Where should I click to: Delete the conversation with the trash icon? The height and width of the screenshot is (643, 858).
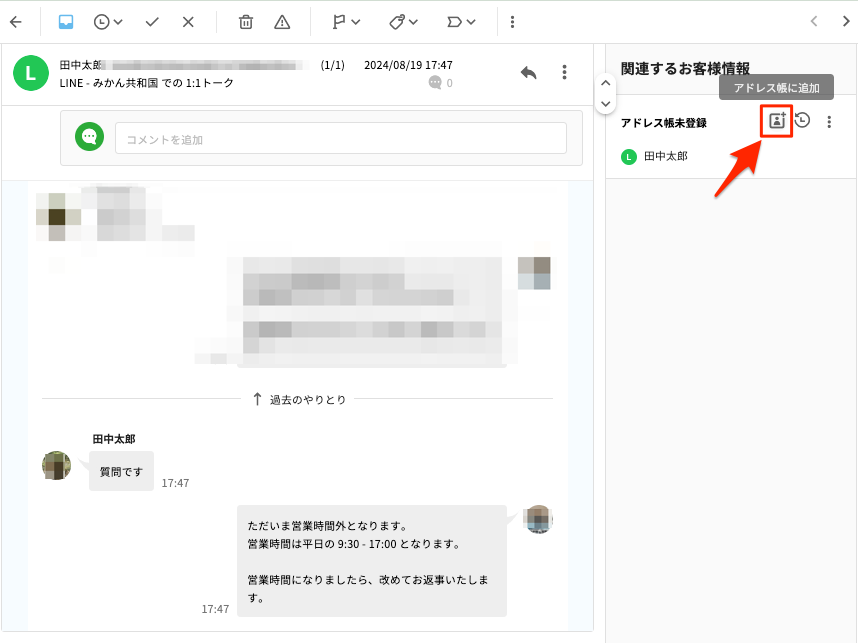coord(246,21)
